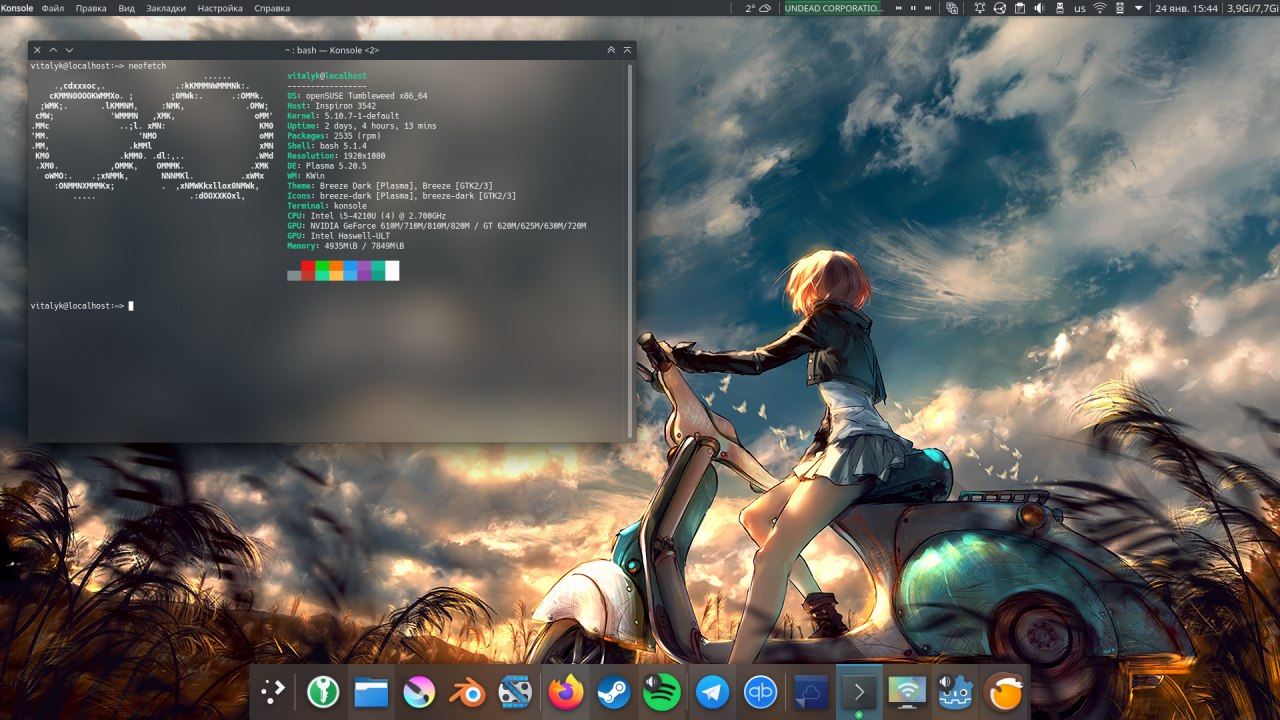Toggle keep-above double chevron in Konsole titlebar
The height and width of the screenshot is (720, 1280).
coord(611,49)
